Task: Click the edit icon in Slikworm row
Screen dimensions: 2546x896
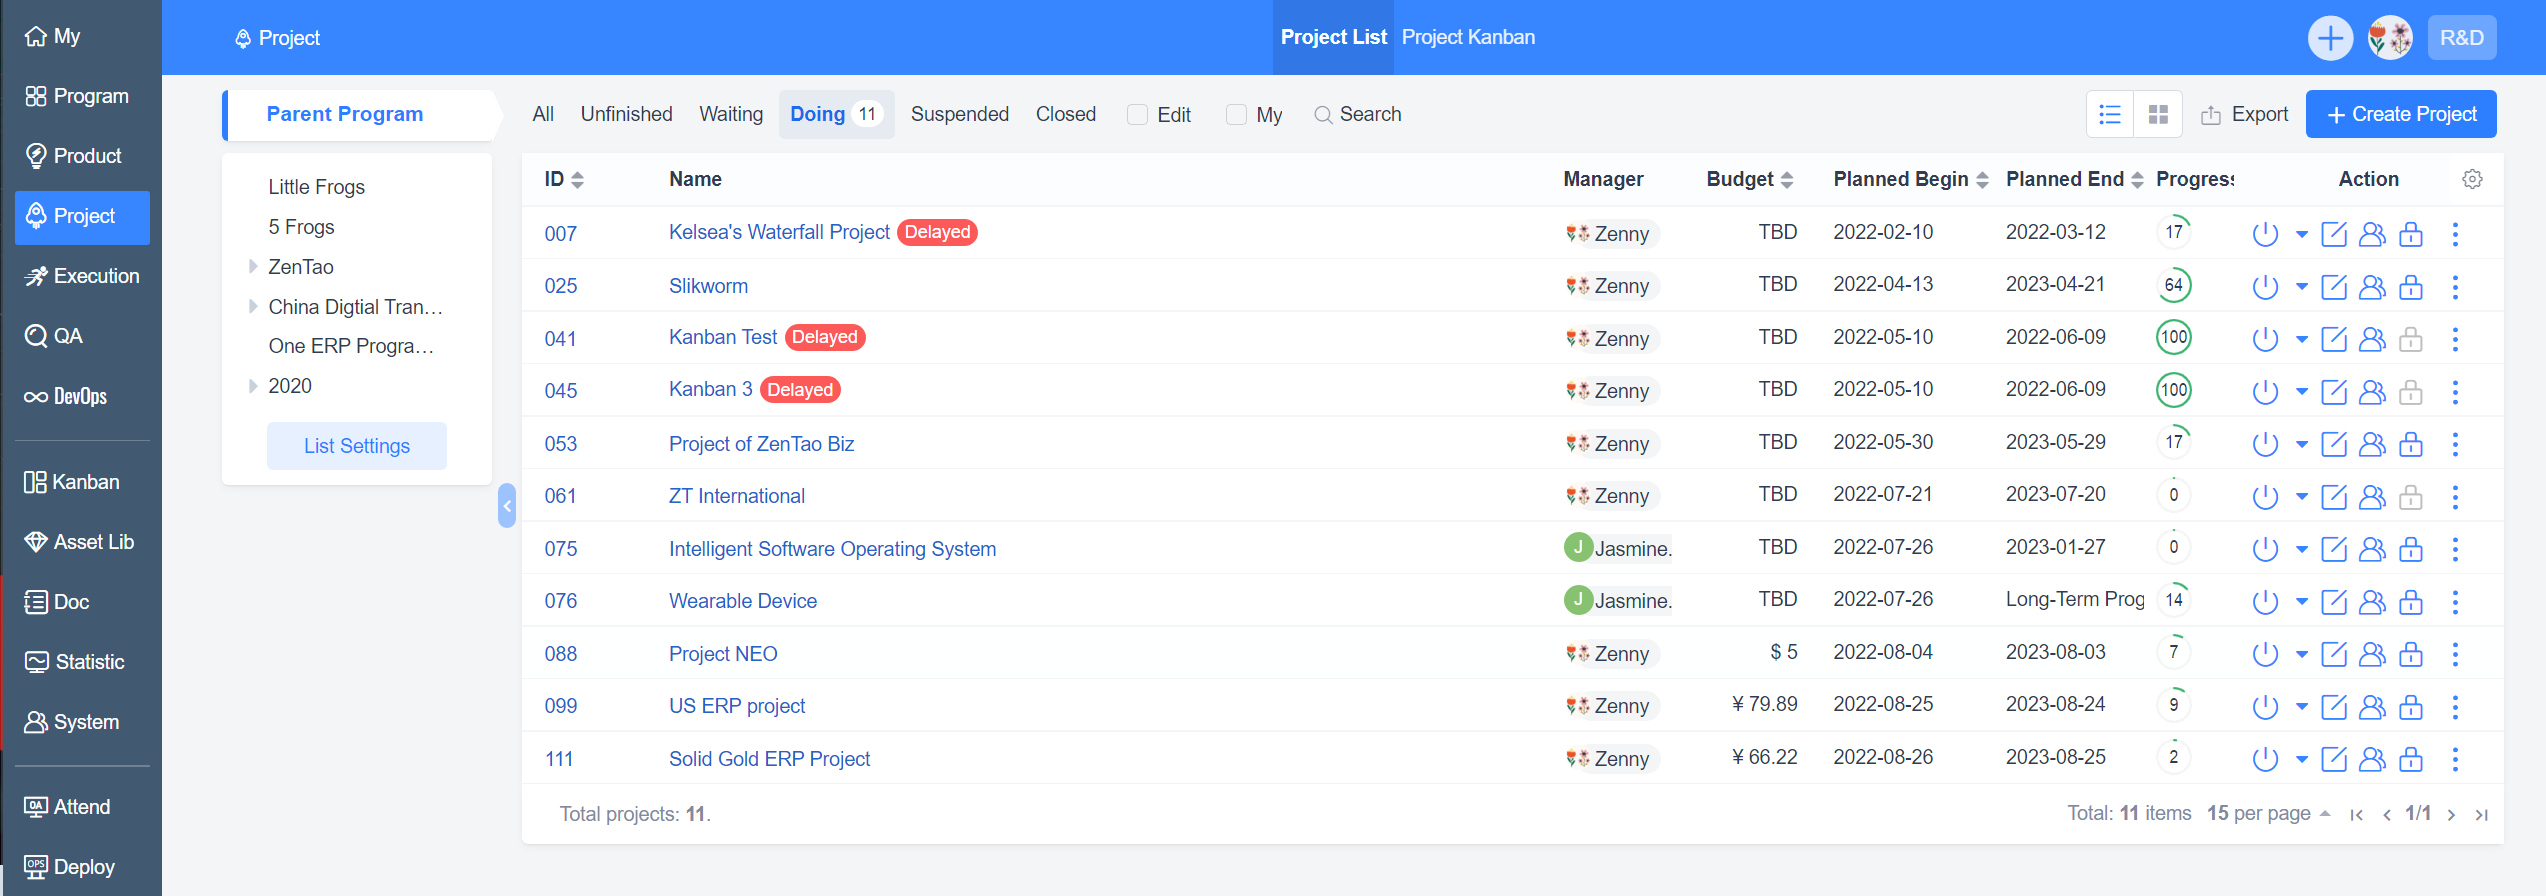Action: click(x=2333, y=287)
